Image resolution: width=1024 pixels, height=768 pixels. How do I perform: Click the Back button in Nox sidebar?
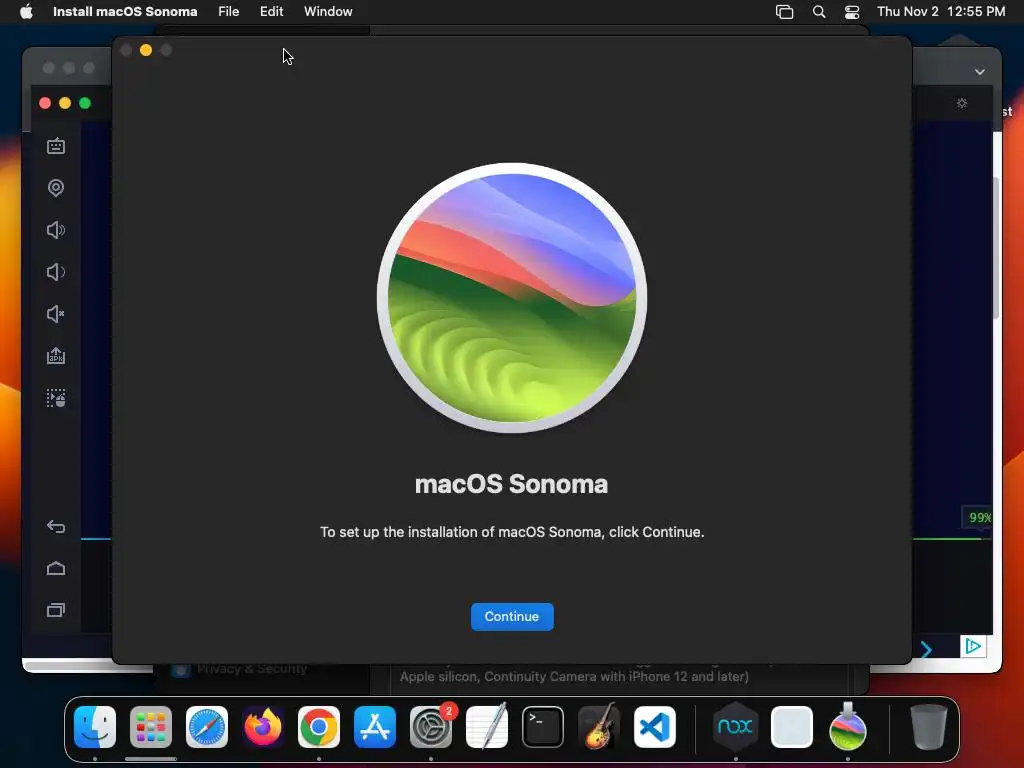tap(56, 526)
